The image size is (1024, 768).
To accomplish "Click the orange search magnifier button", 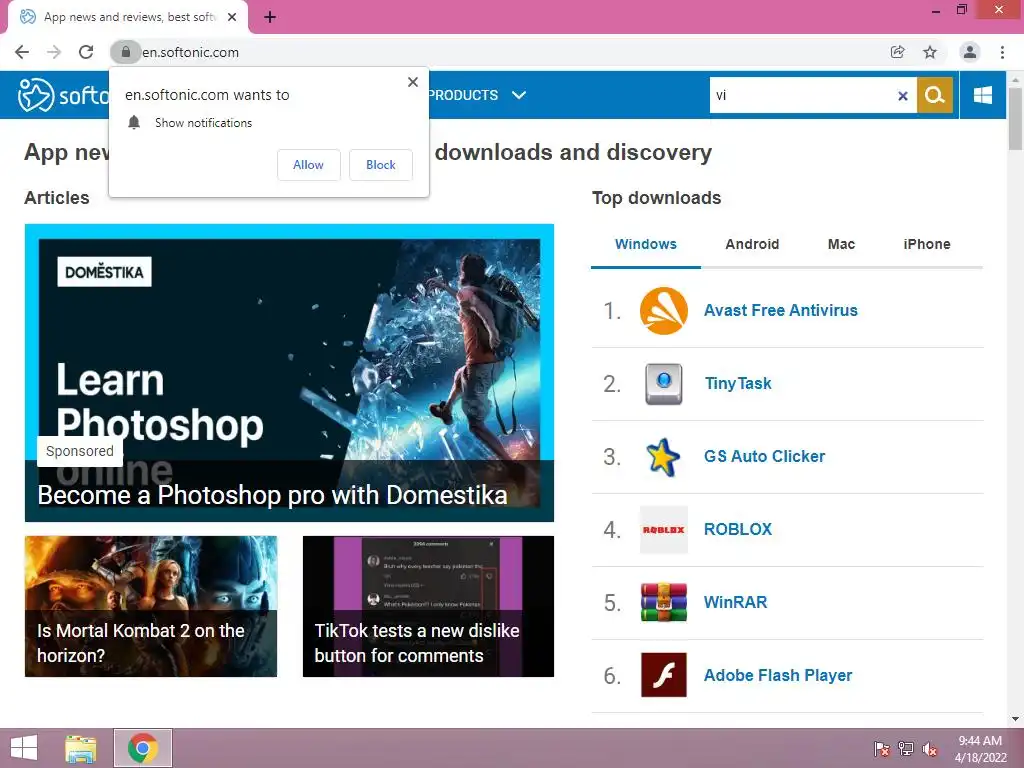I will (935, 95).
